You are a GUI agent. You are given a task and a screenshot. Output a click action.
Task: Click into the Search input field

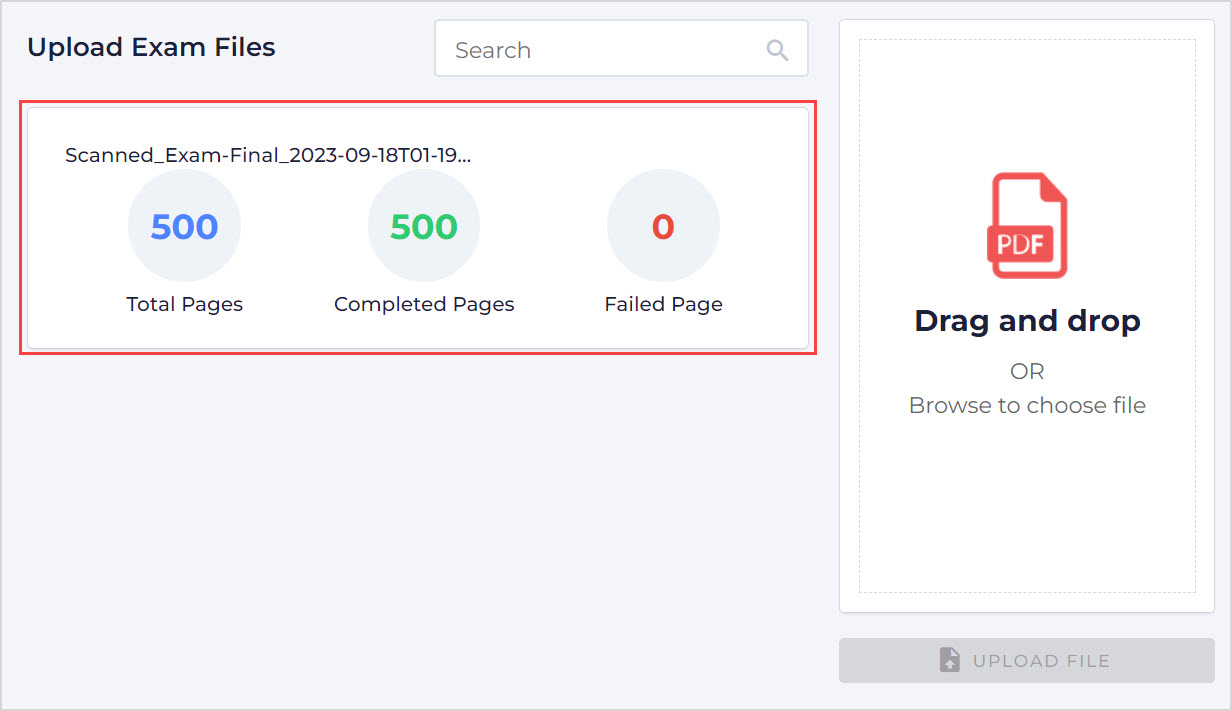600,50
